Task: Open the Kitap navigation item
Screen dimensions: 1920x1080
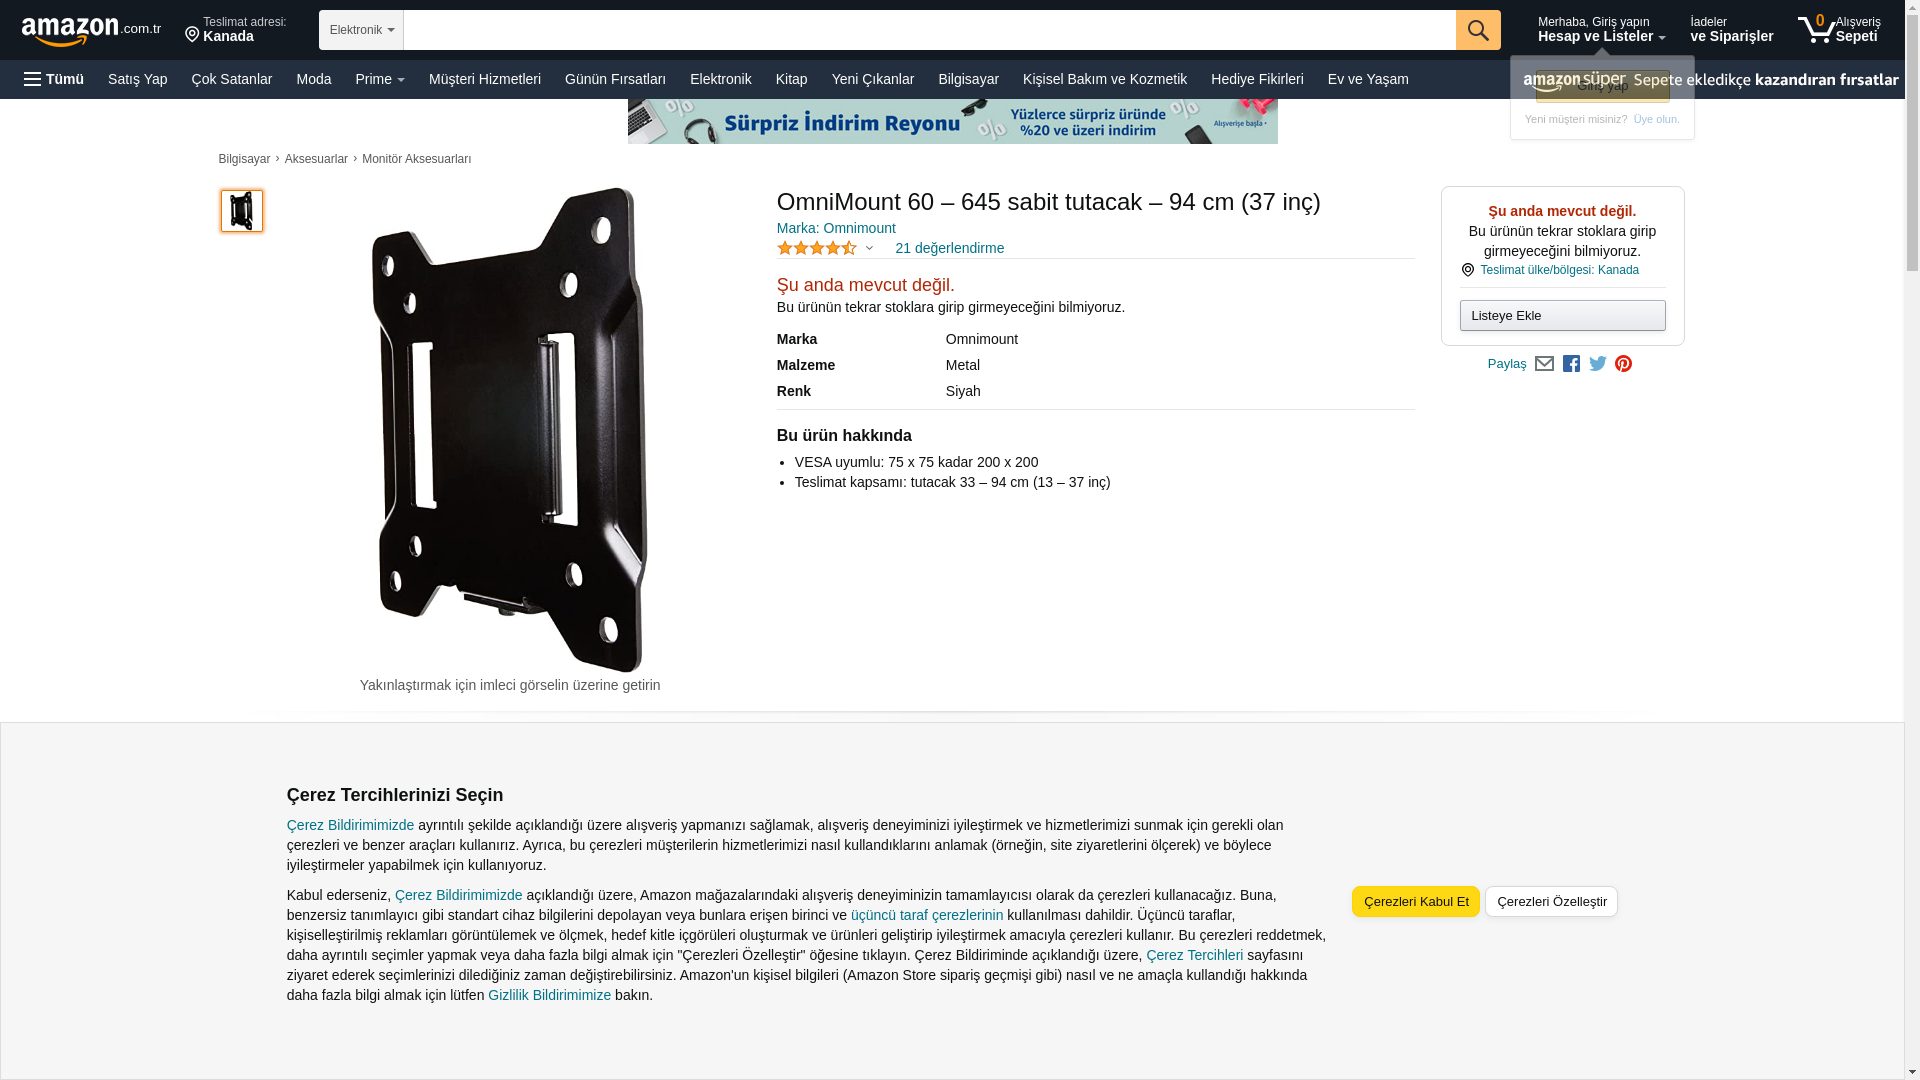Action: coord(791,79)
